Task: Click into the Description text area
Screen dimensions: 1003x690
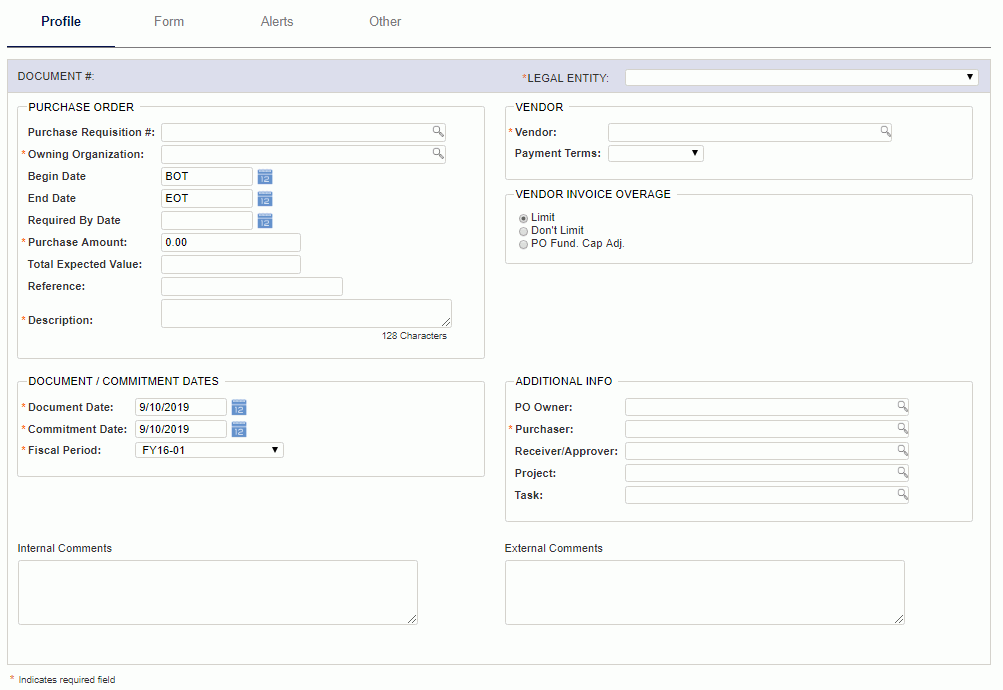Action: click(306, 313)
